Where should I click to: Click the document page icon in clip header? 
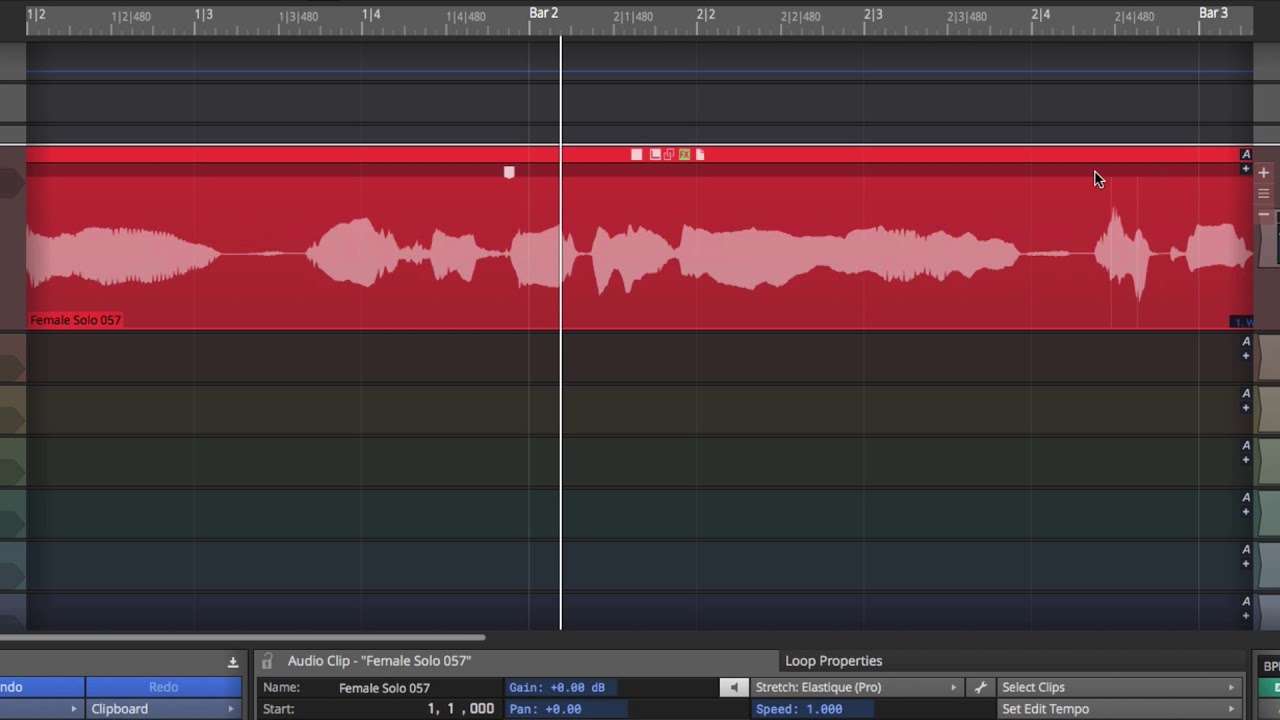[x=700, y=154]
